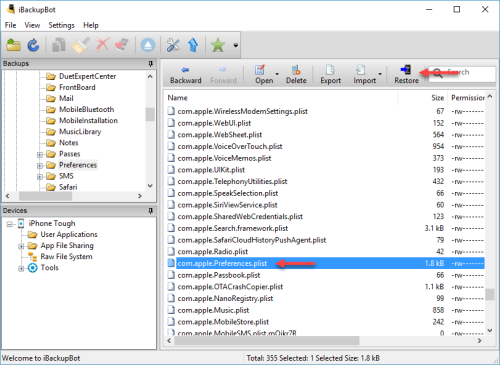Expand the App File Sharing node
Screen dimensions: 500x365
point(21,246)
